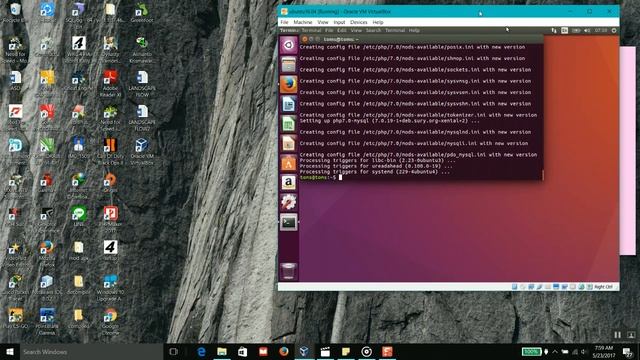This screenshot has height=360, width=640.
Task: Open Amazon launcher icon in Ubuntu
Action: 289,182
